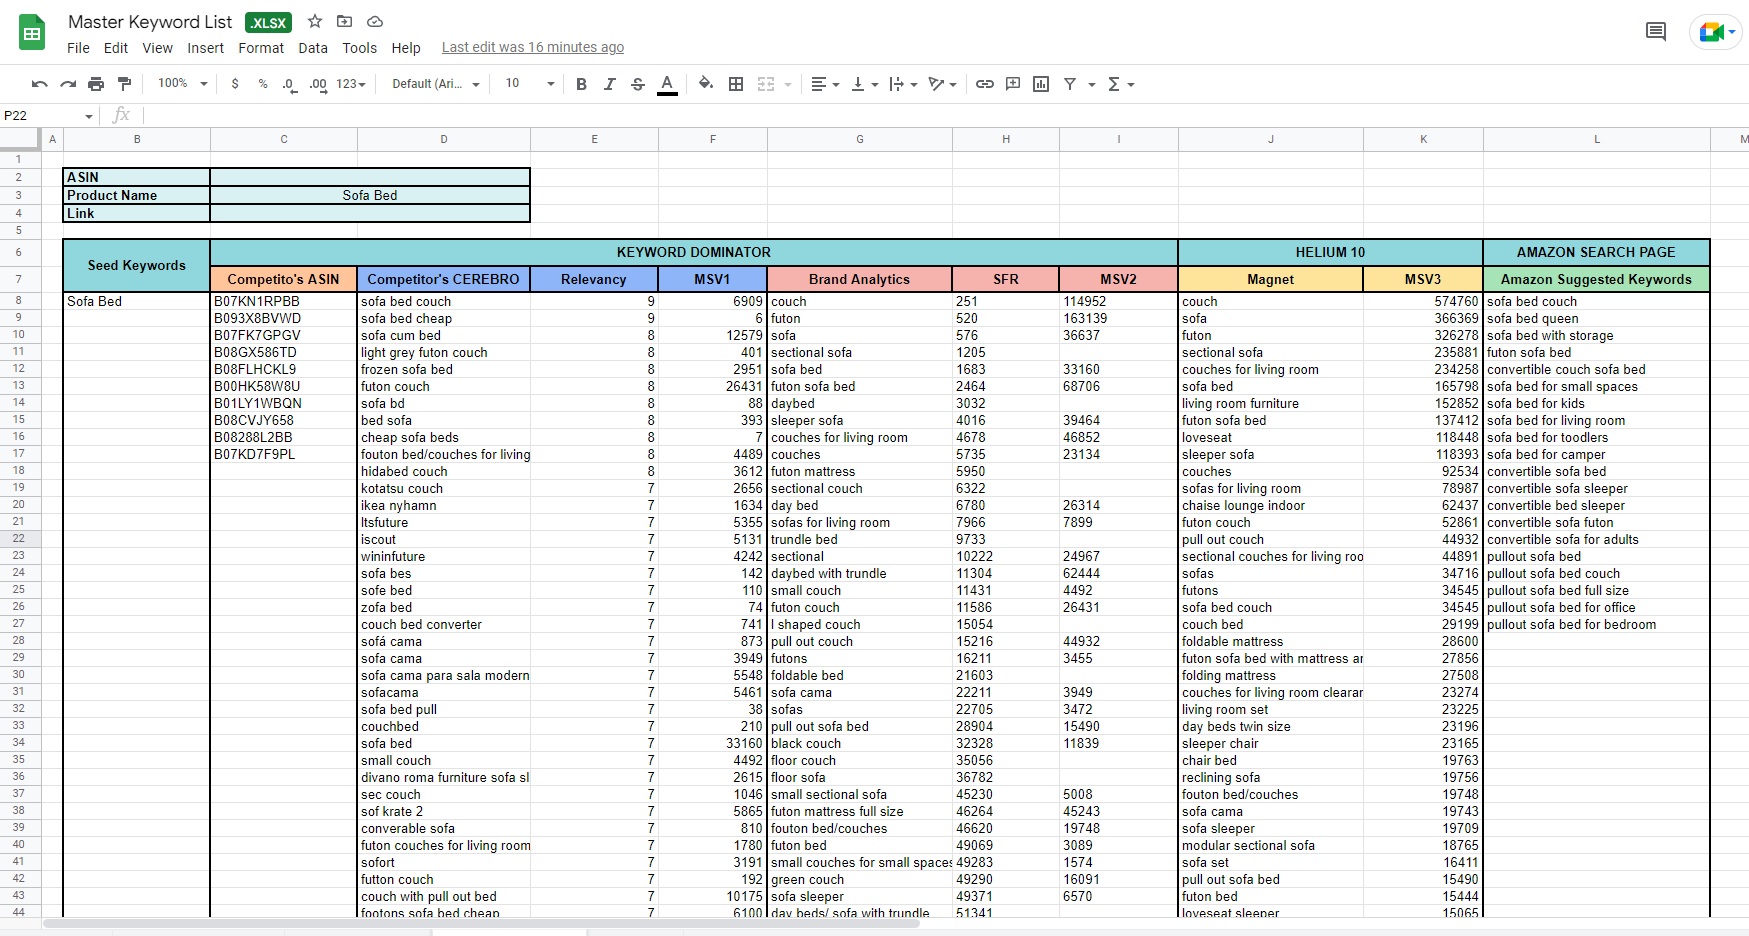
Task: Click the Undo icon
Action: 40,84
